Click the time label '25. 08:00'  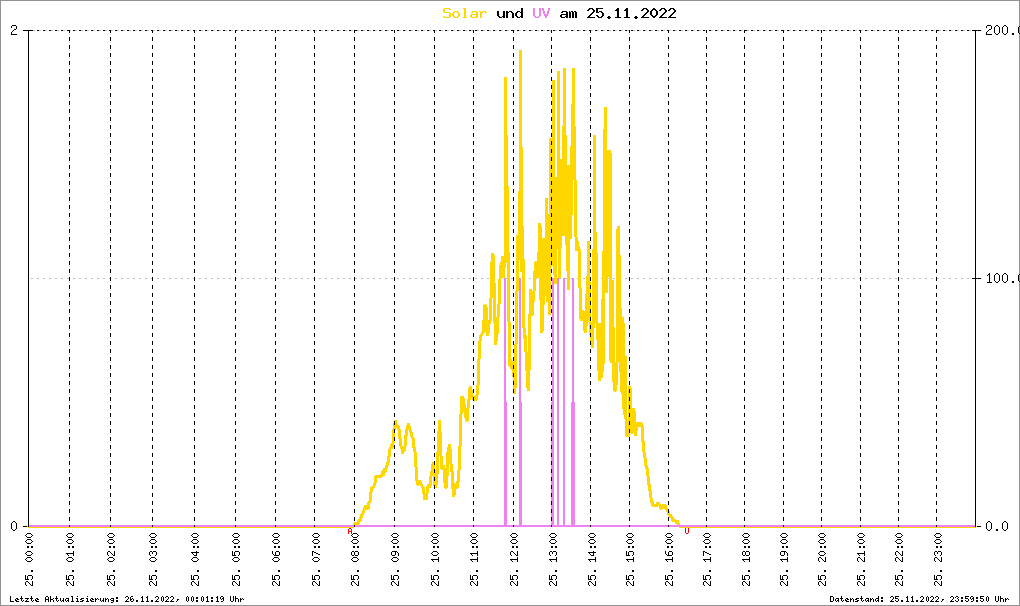coord(355,560)
